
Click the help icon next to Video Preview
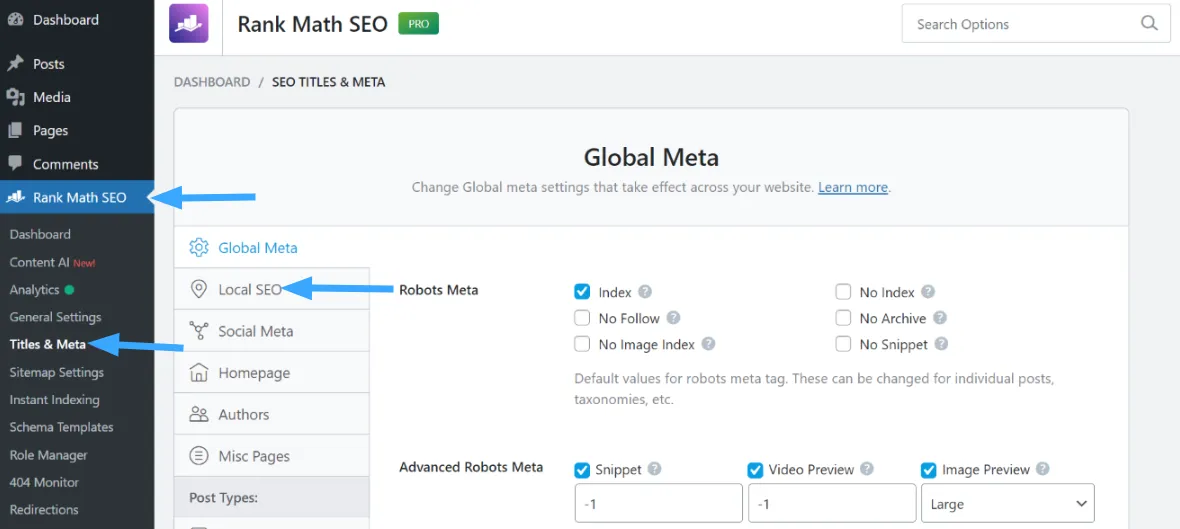[867, 469]
